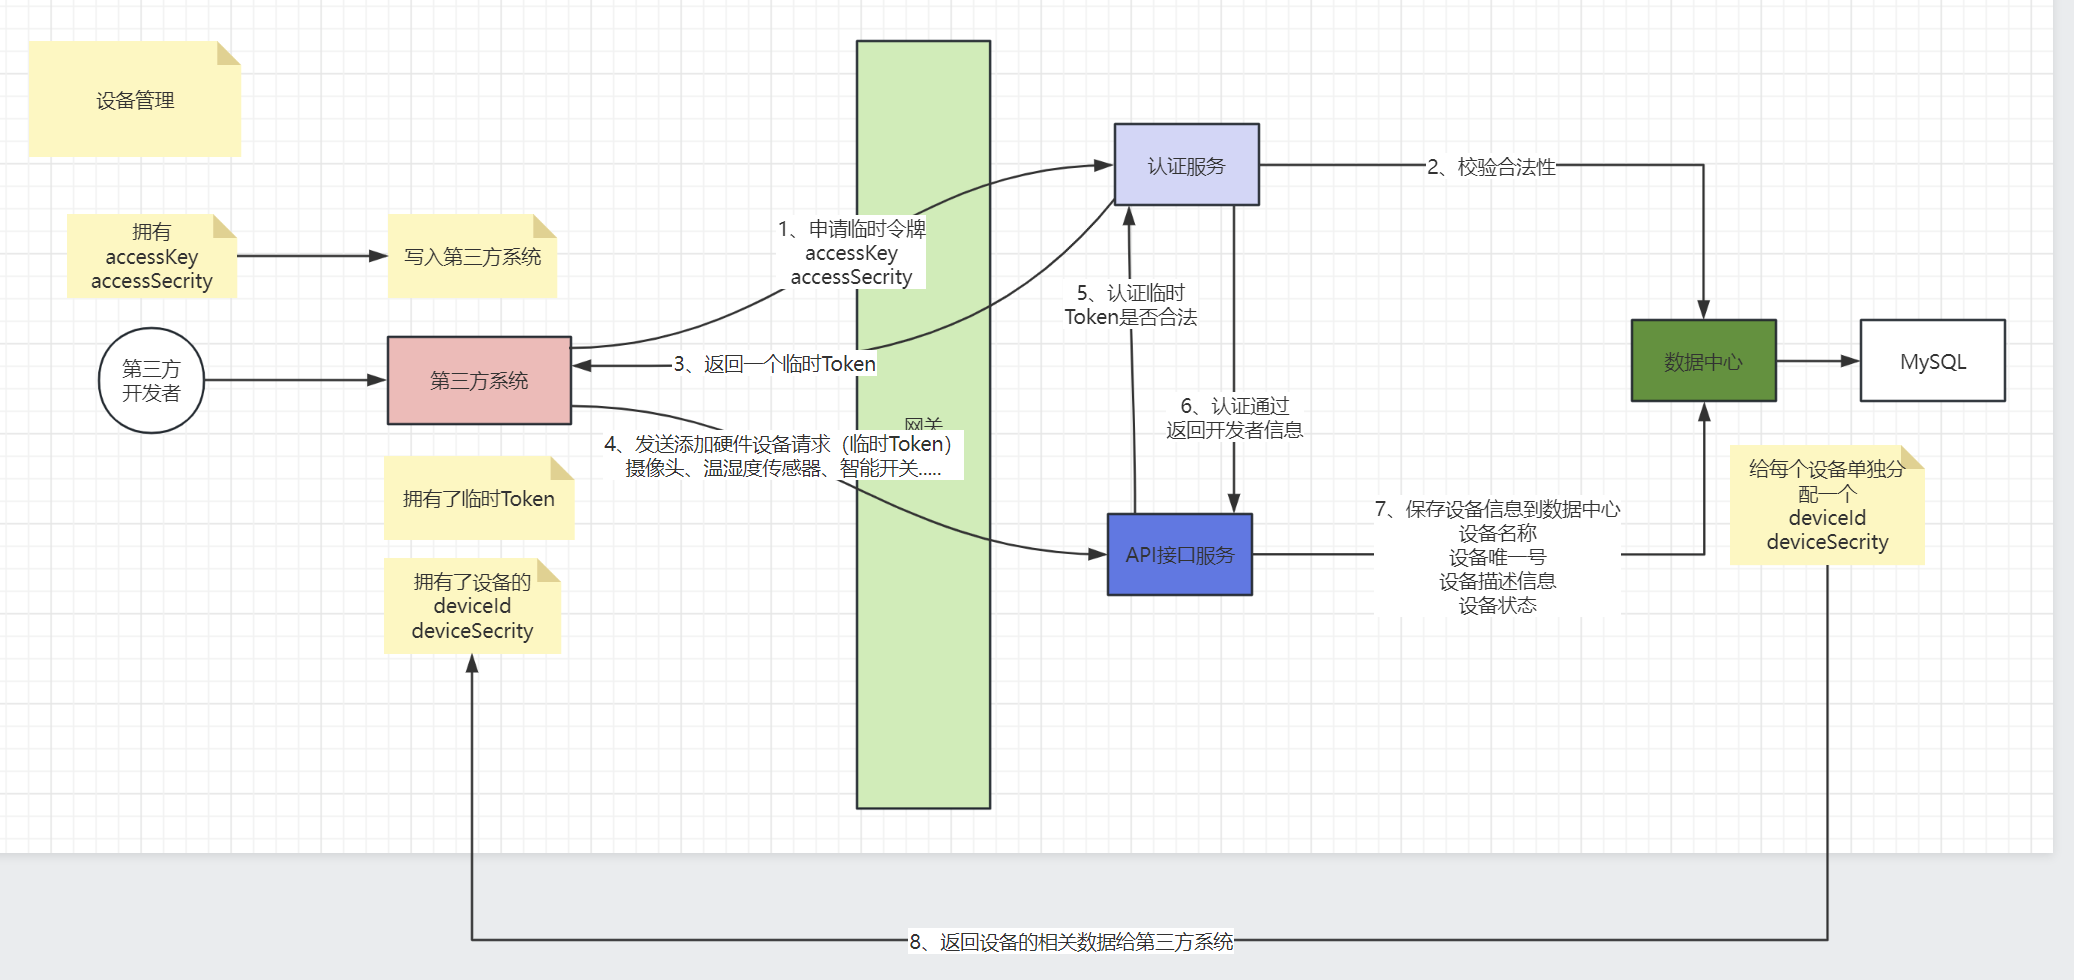Viewport: 2074px width, 980px height.
Task: Click label 3、返回一个临时Token
Action: 775,364
